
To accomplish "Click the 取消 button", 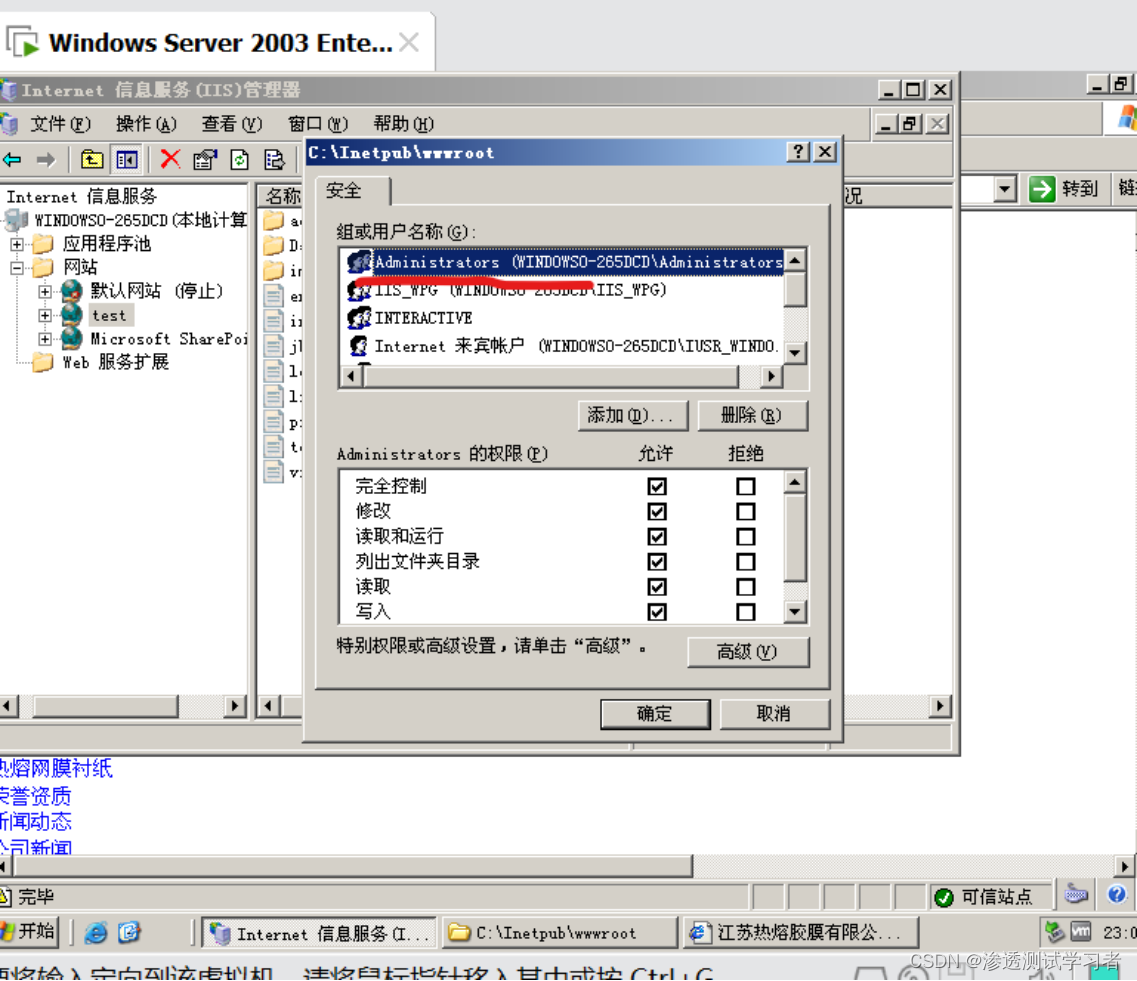I will [x=774, y=713].
